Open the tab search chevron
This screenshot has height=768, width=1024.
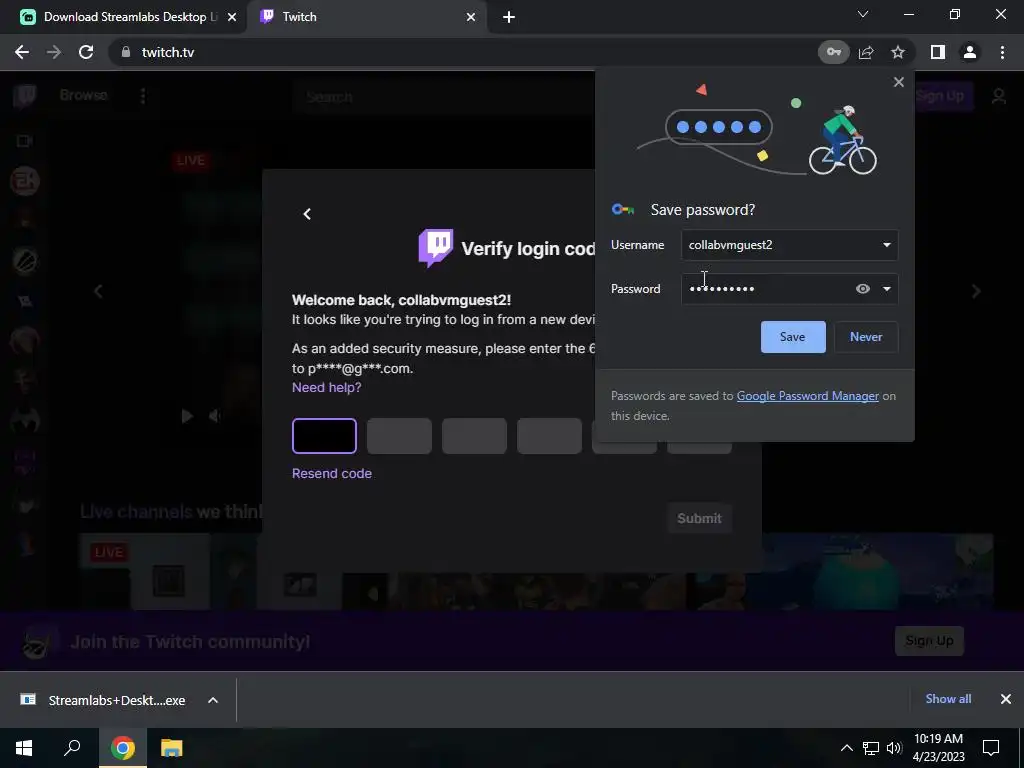pos(863,14)
